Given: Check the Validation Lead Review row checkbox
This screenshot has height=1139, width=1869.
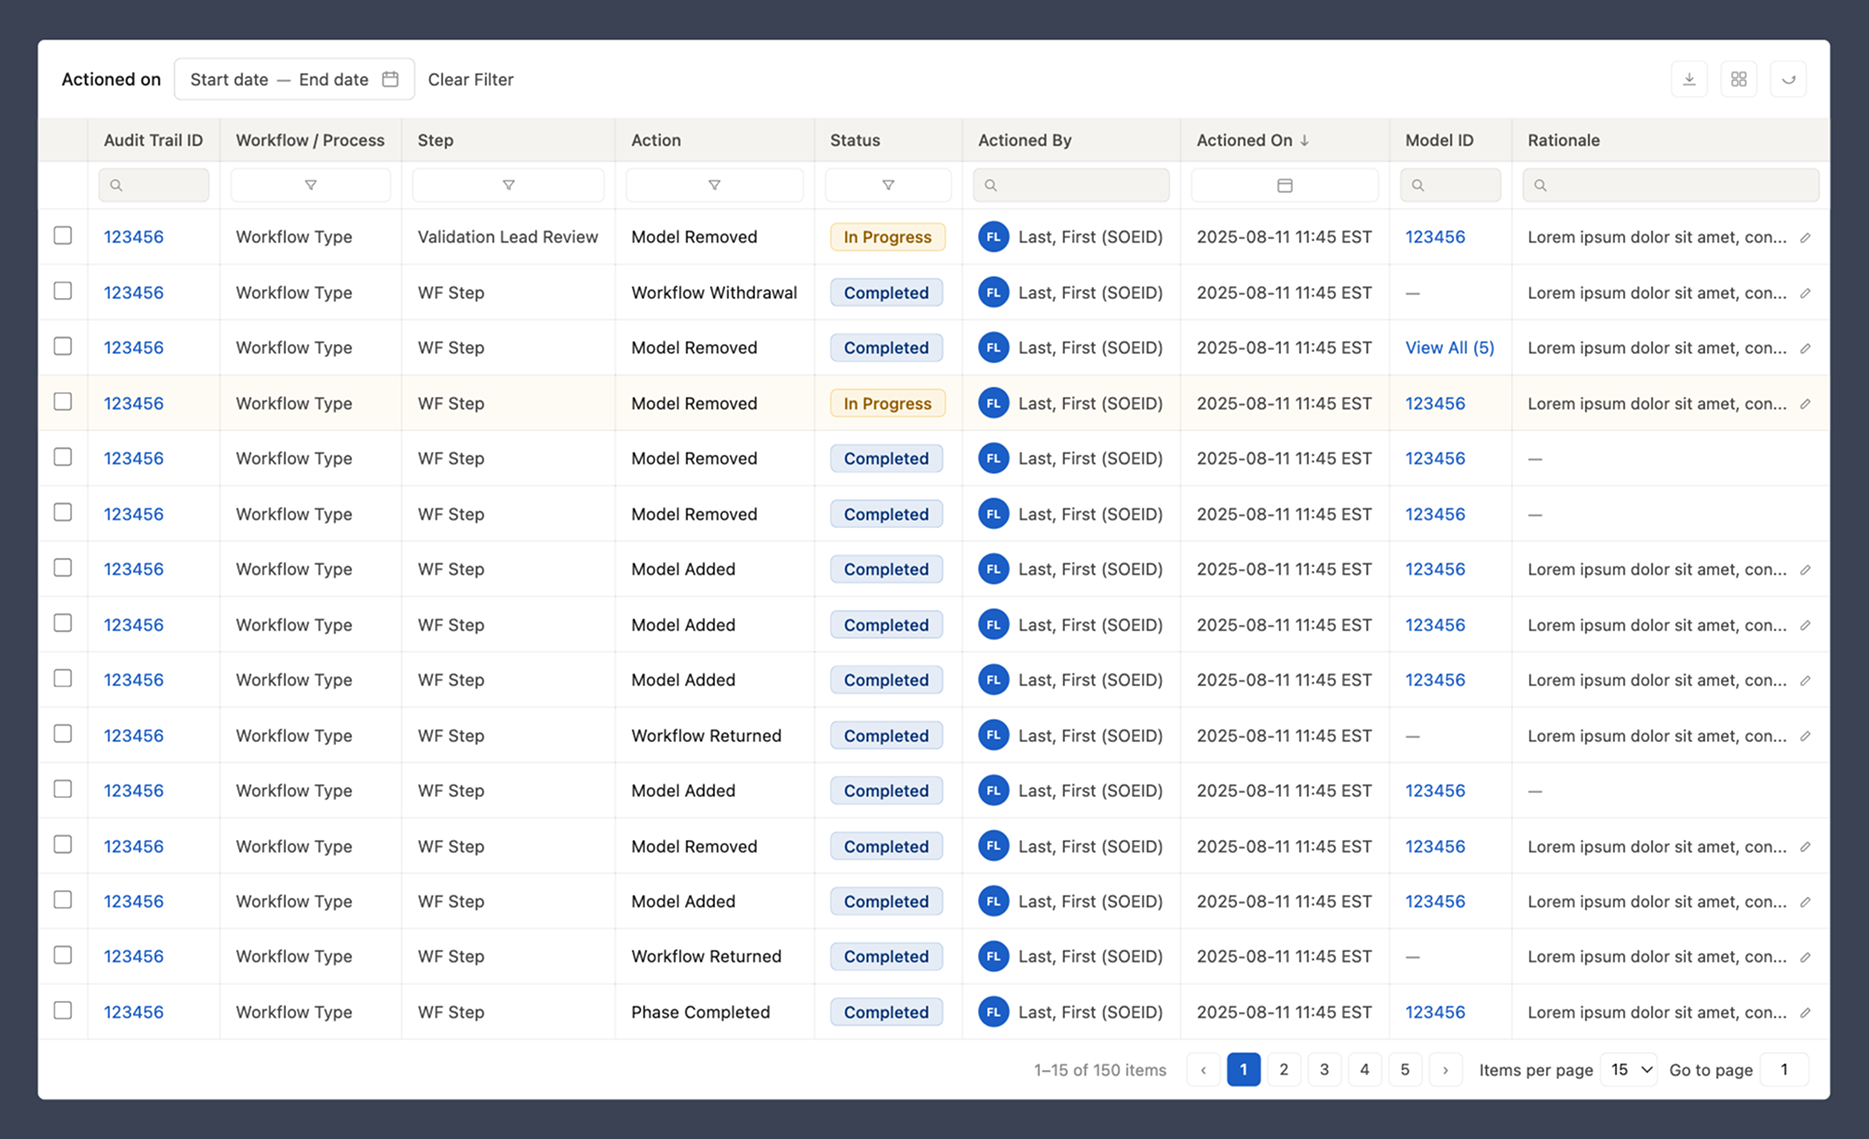Looking at the screenshot, I should click(x=63, y=236).
